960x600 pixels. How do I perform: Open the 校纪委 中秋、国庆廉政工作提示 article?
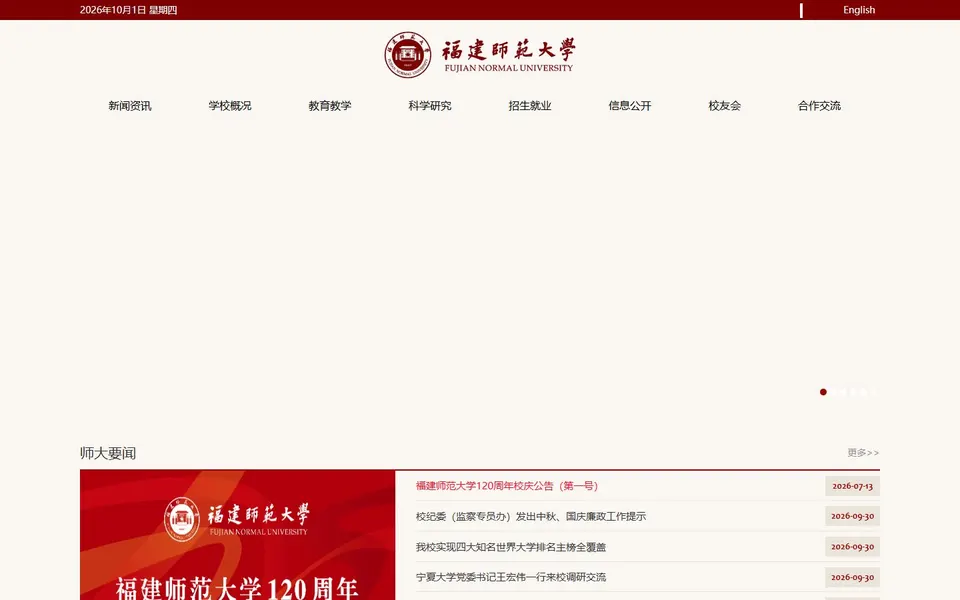531,517
